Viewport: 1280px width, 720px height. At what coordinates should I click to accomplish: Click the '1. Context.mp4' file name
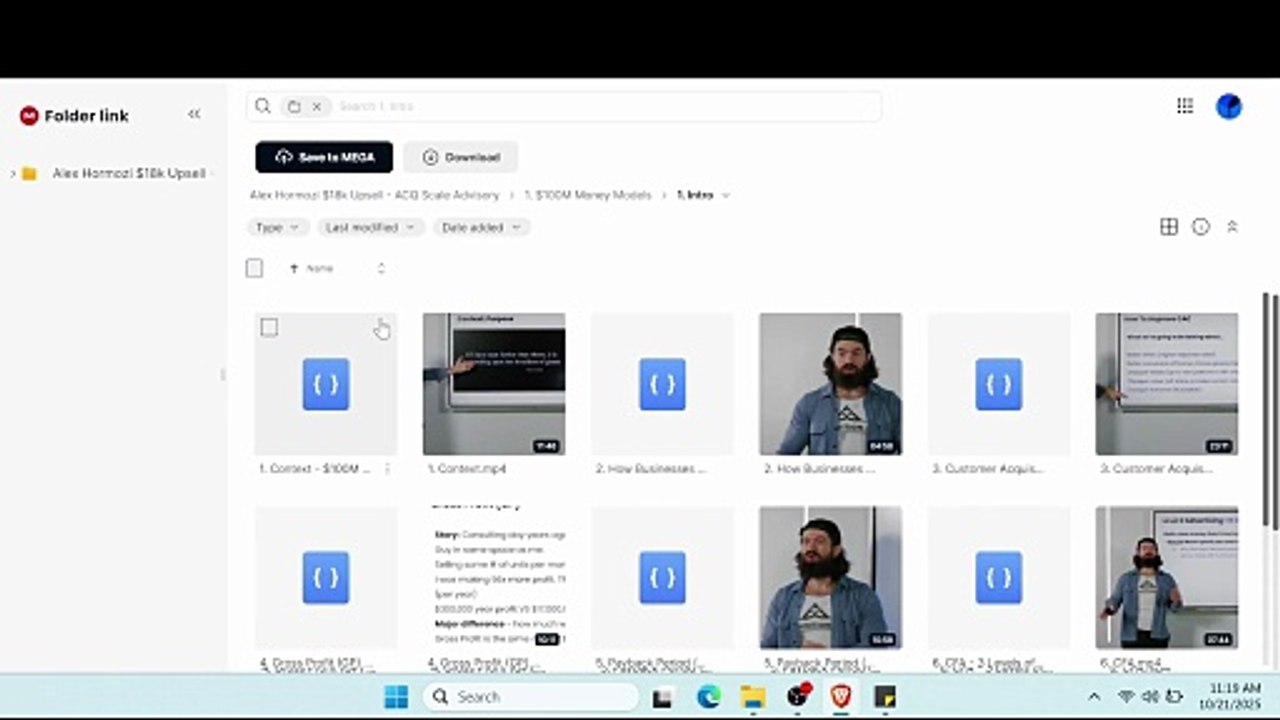click(467, 468)
